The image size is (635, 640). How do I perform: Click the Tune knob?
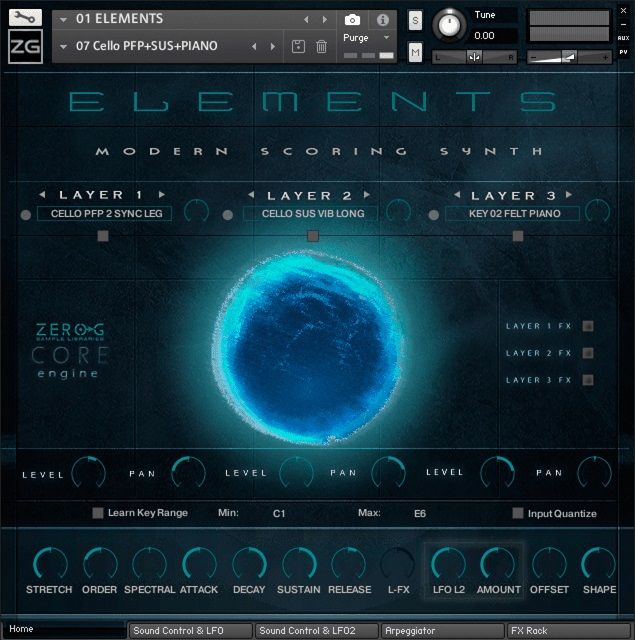452,24
